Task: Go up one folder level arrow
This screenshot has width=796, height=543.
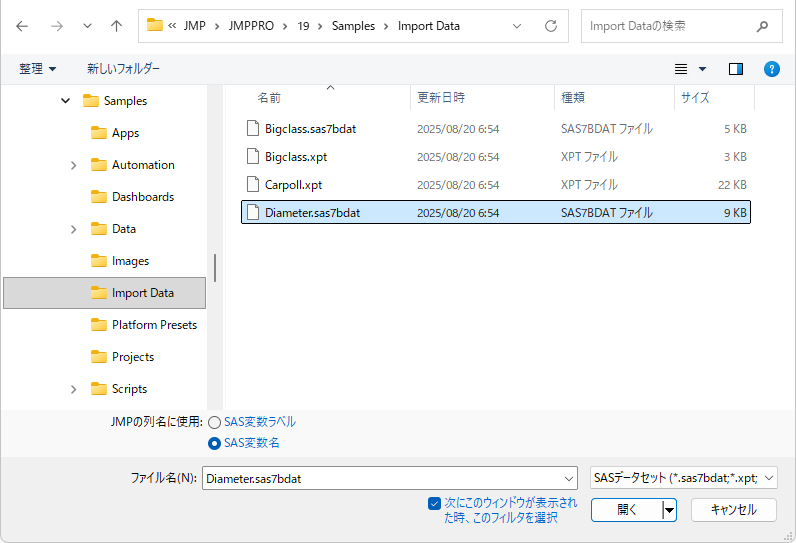Action: pyautogui.click(x=116, y=26)
